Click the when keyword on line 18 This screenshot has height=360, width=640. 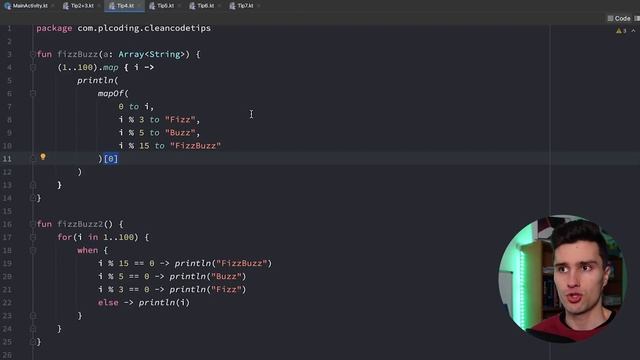tap(87, 250)
